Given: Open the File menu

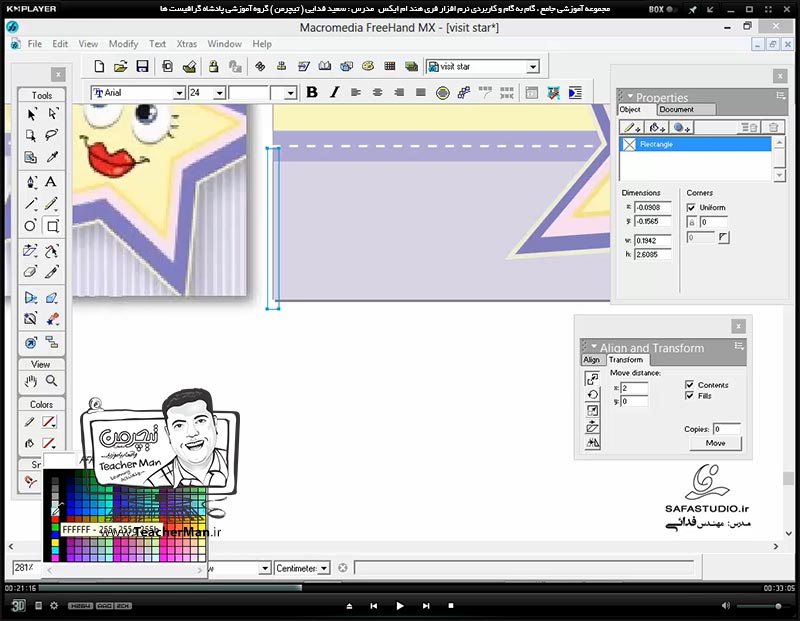Looking at the screenshot, I should 35,44.
